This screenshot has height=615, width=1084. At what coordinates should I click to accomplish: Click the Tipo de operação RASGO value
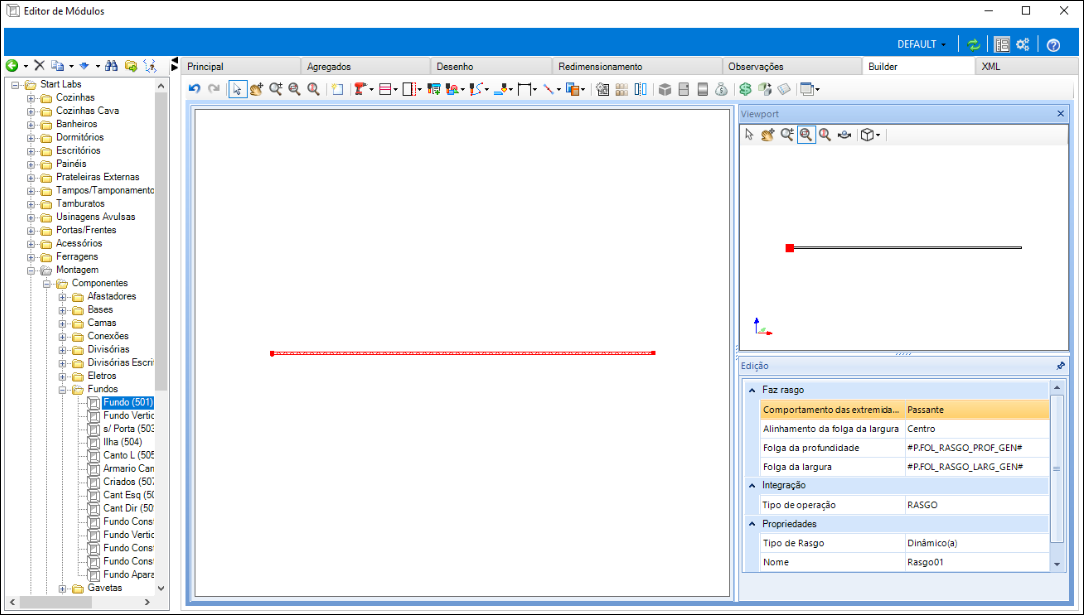[x=977, y=505]
